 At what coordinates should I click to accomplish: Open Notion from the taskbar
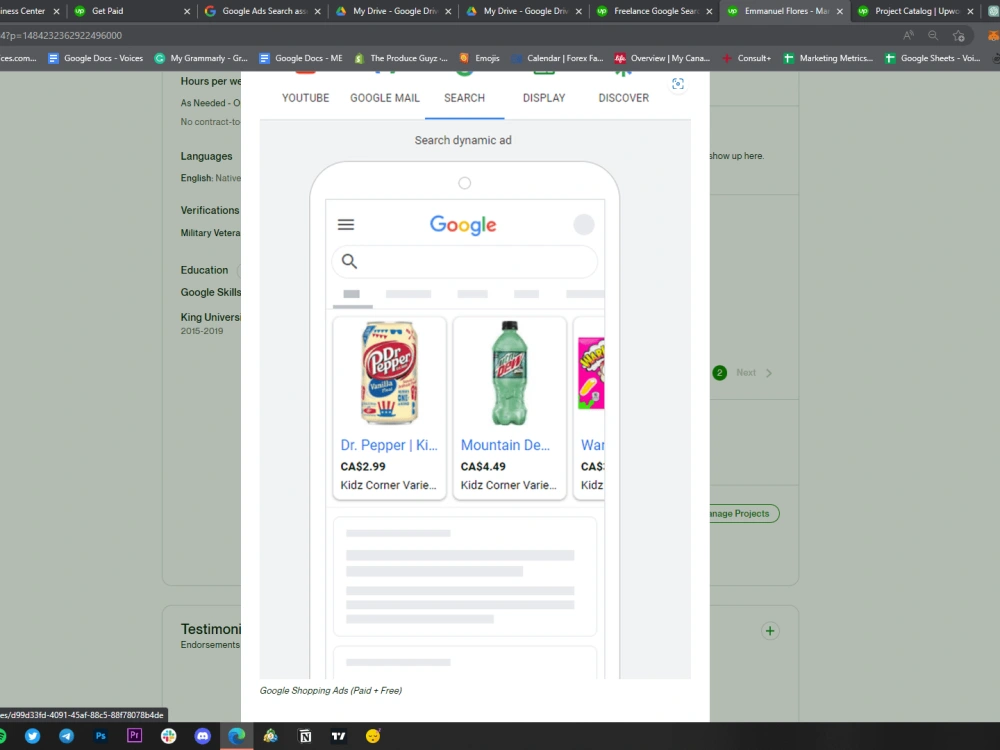(305, 736)
